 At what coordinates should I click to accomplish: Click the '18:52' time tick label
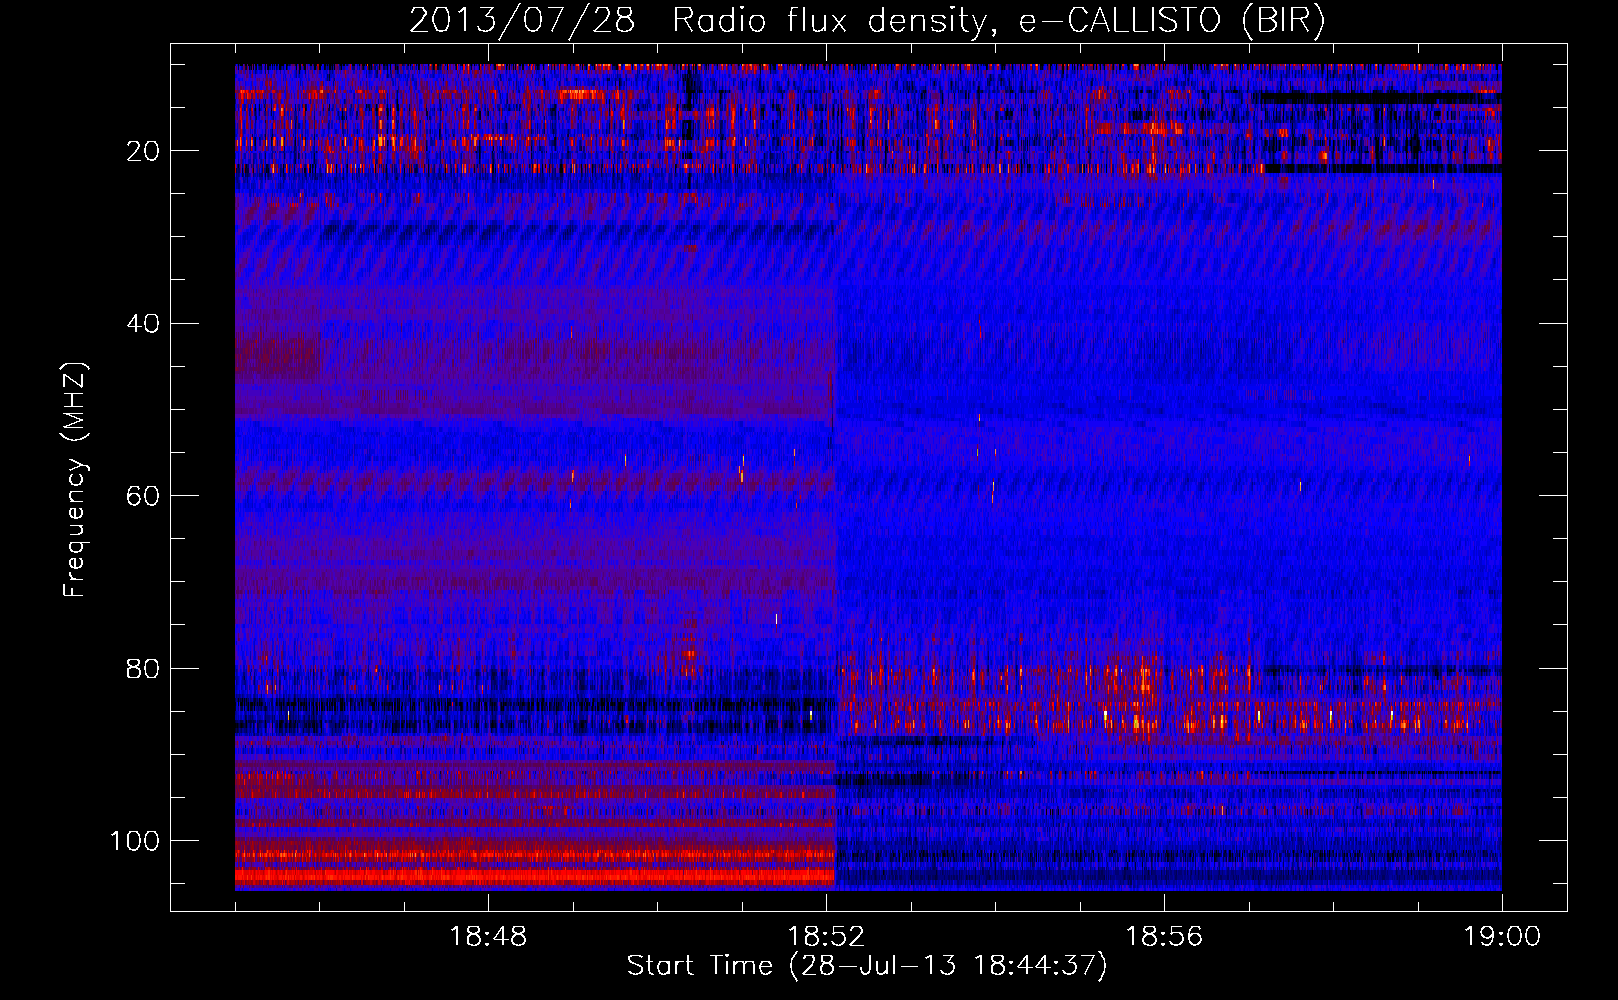(x=826, y=937)
